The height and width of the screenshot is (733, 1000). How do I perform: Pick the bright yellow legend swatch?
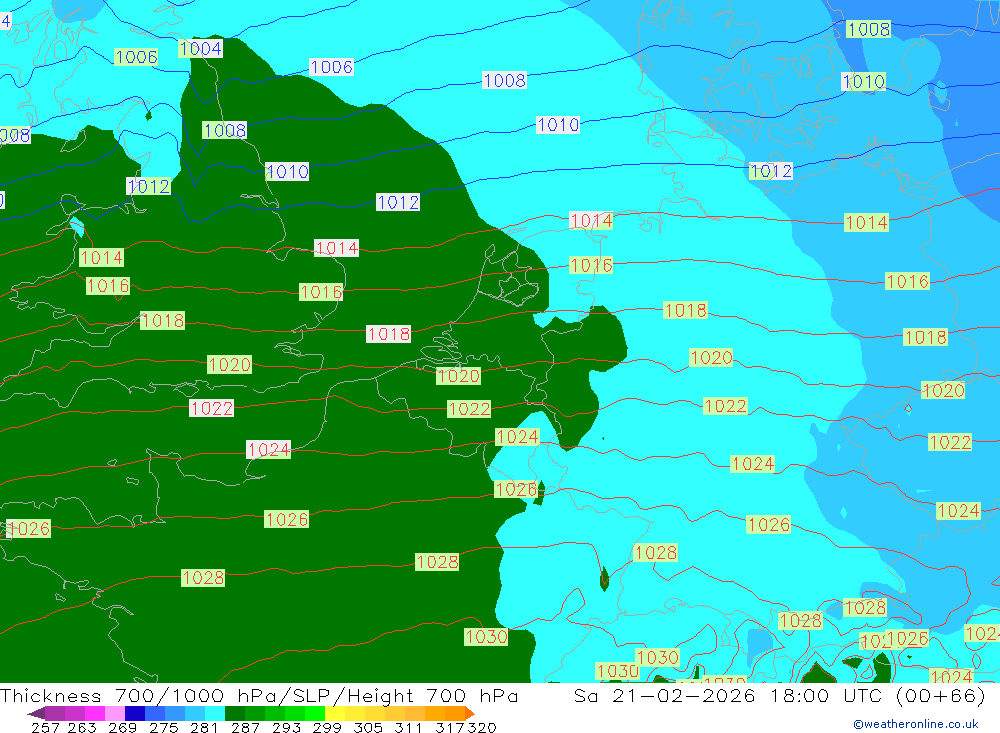(335, 713)
